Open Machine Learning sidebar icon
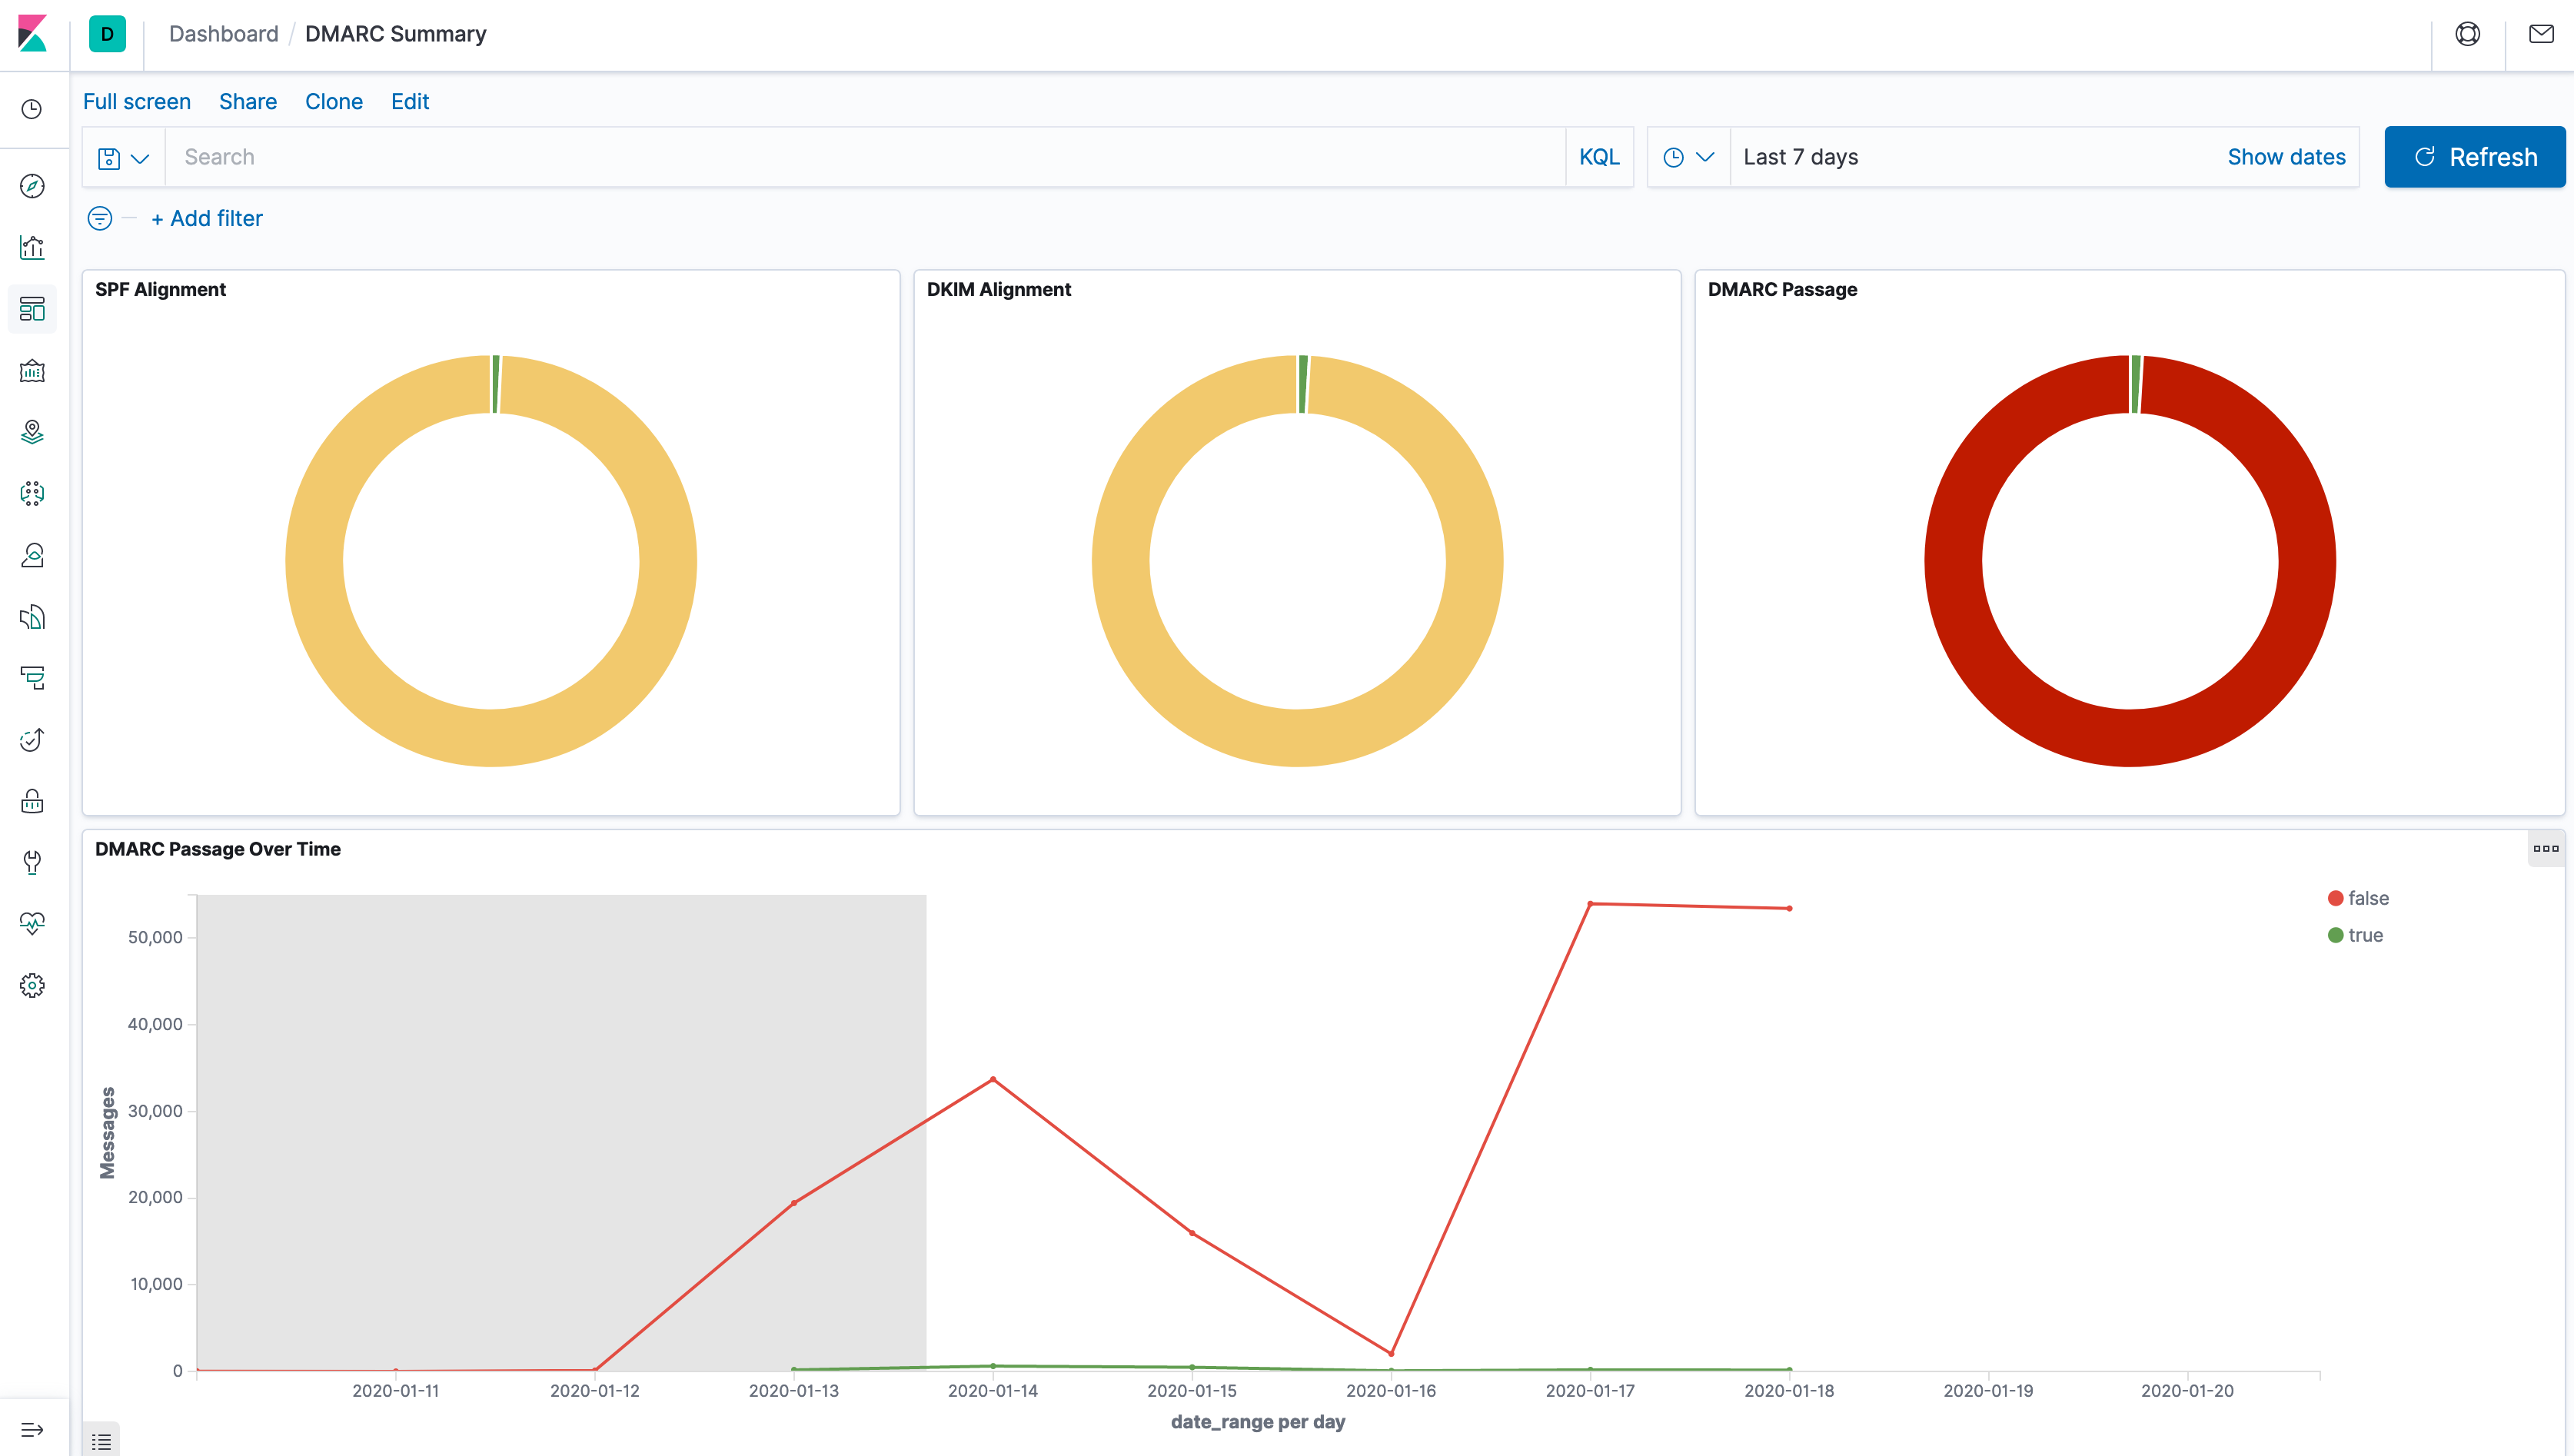Screen dimensions: 2574x1456 click(32, 493)
